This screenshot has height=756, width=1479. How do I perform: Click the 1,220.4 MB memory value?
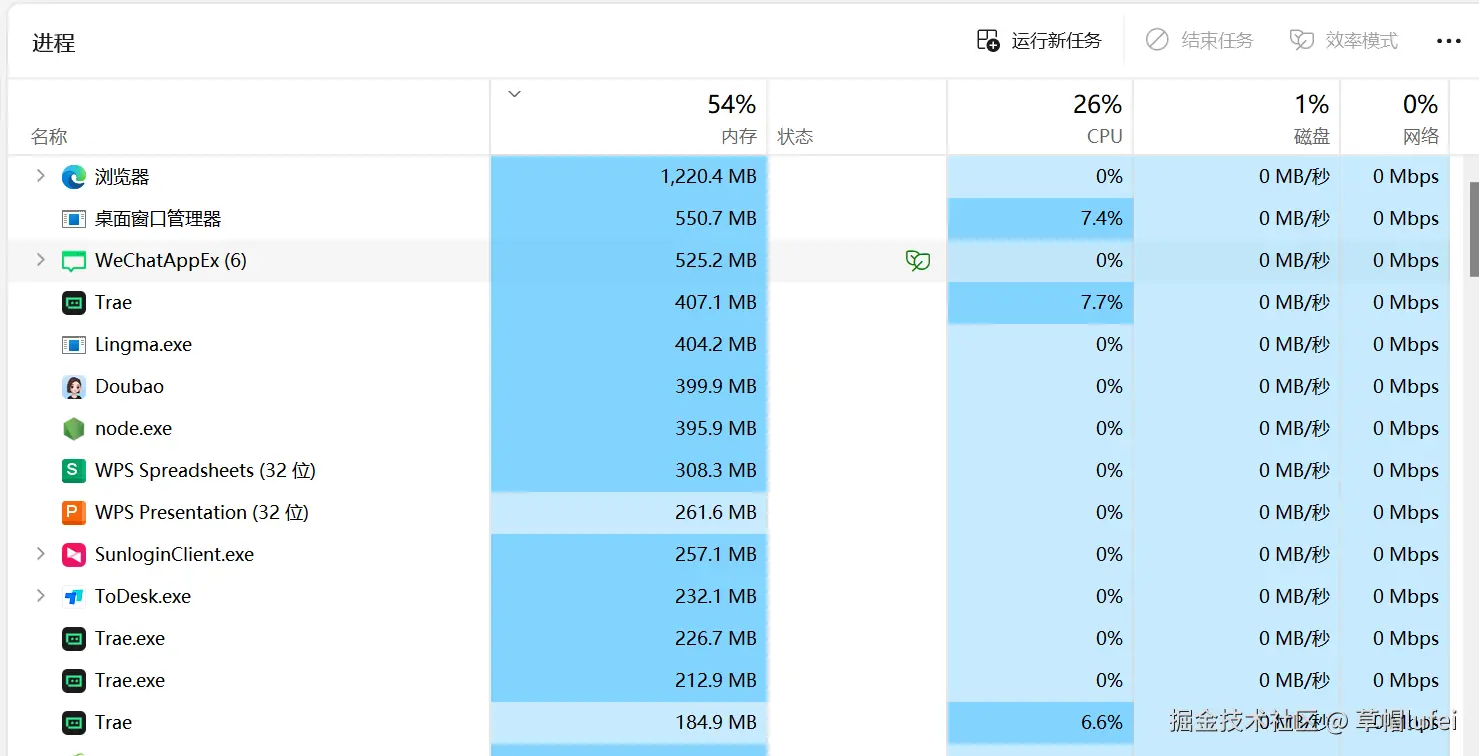coord(708,177)
